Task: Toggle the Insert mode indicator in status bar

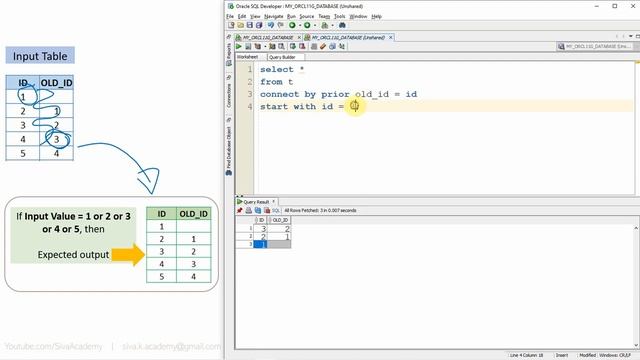Action: [562, 355]
